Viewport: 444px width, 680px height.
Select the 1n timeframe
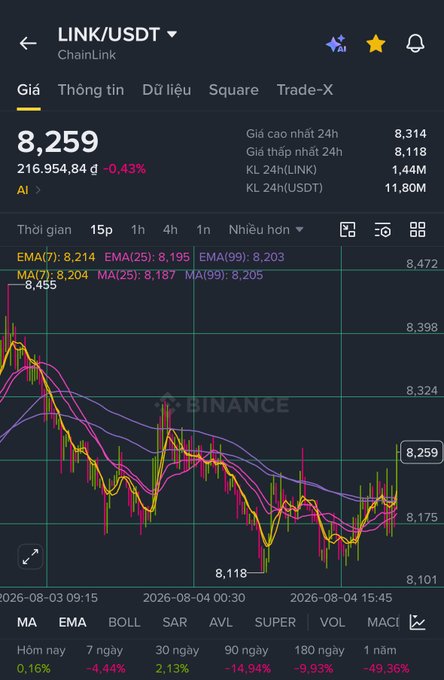(203, 229)
